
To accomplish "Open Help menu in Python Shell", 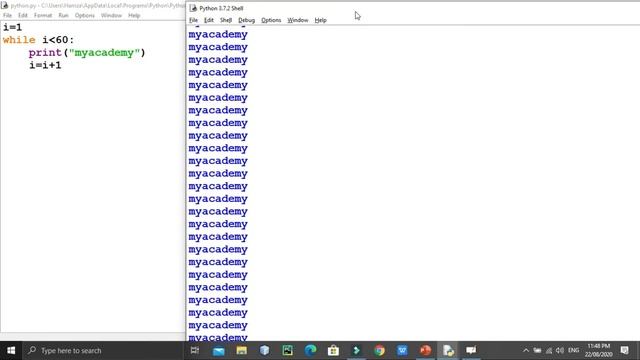I will [x=320, y=20].
